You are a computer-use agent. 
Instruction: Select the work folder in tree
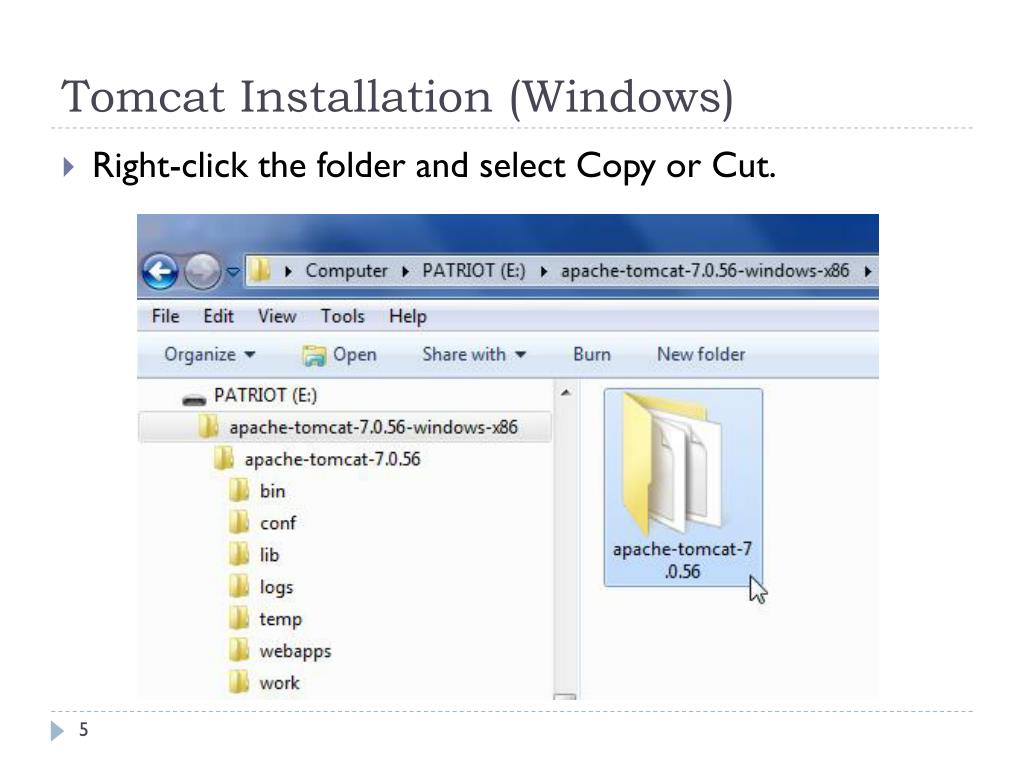coord(280,683)
